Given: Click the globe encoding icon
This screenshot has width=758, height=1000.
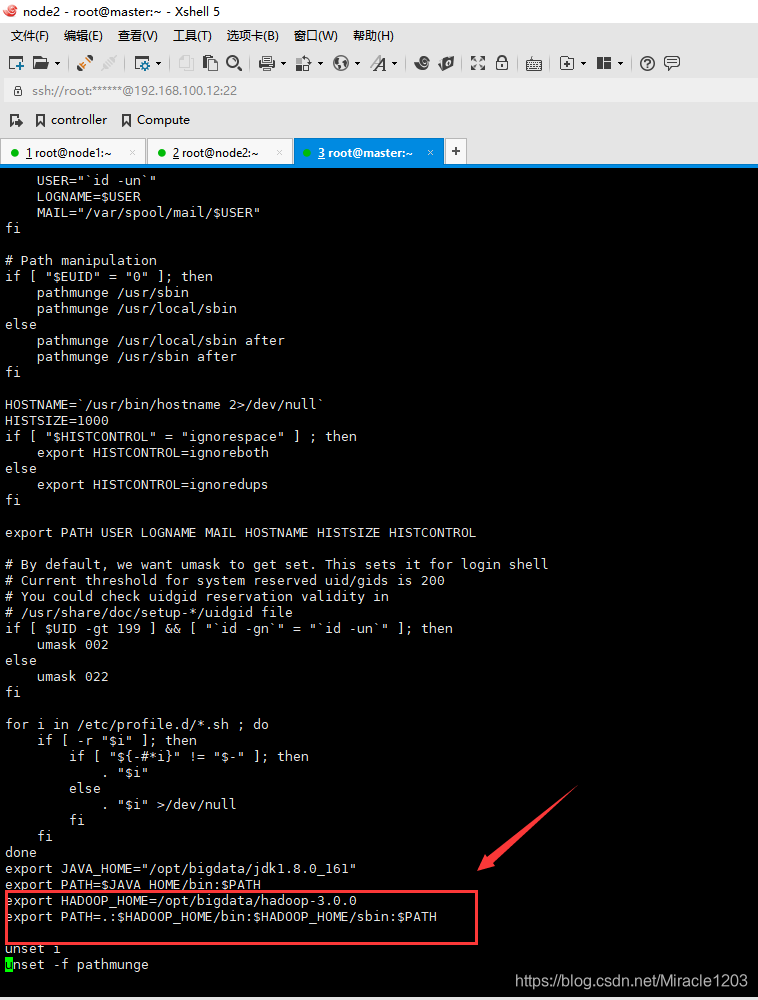Looking at the screenshot, I should [x=341, y=63].
